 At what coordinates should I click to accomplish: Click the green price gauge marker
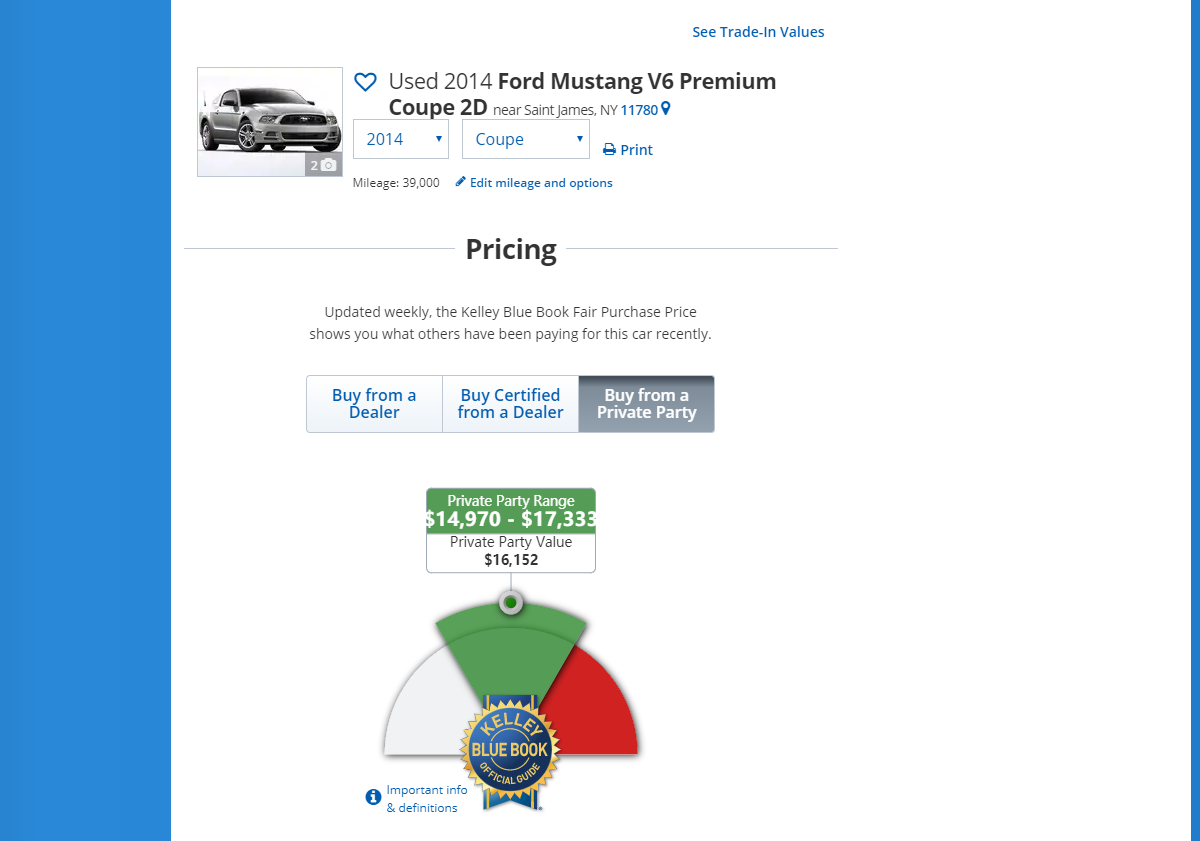(x=511, y=603)
